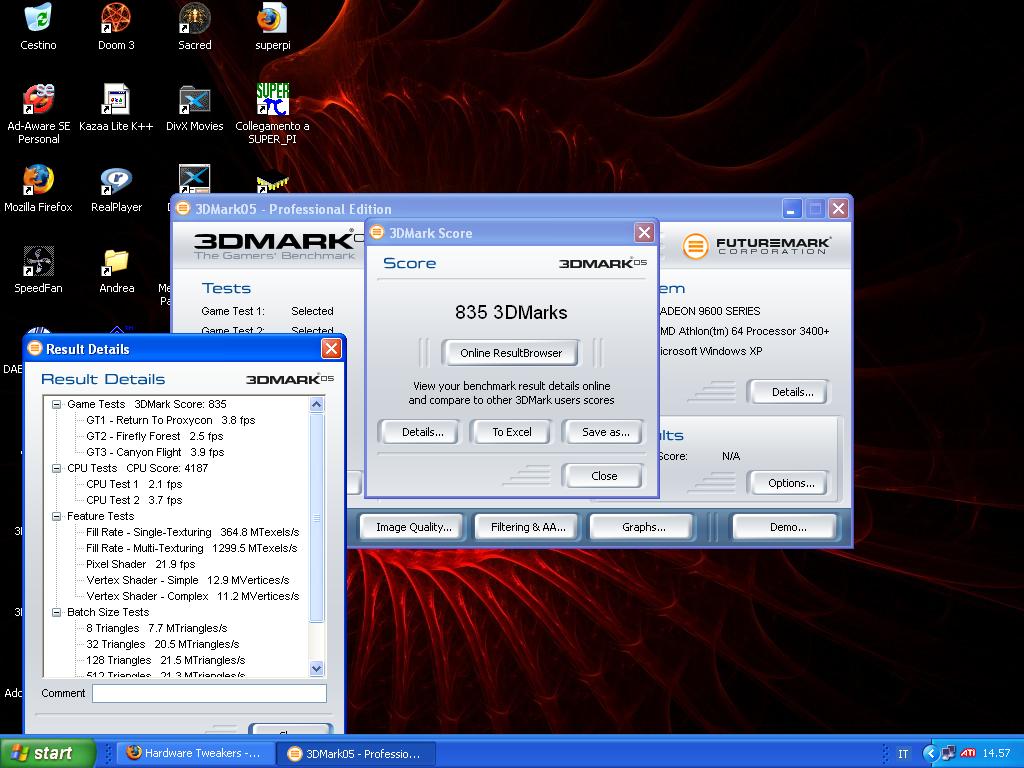Click the ATI tray icon

(968, 753)
